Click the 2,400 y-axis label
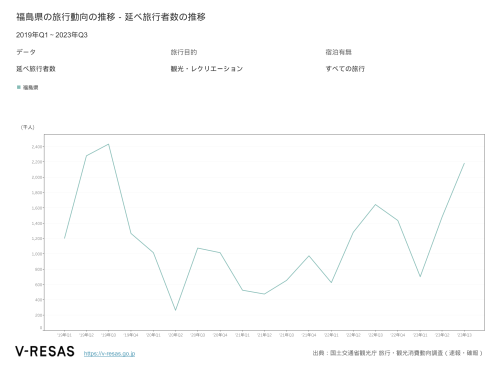Screen dimensions: 500x375 click(x=37, y=147)
